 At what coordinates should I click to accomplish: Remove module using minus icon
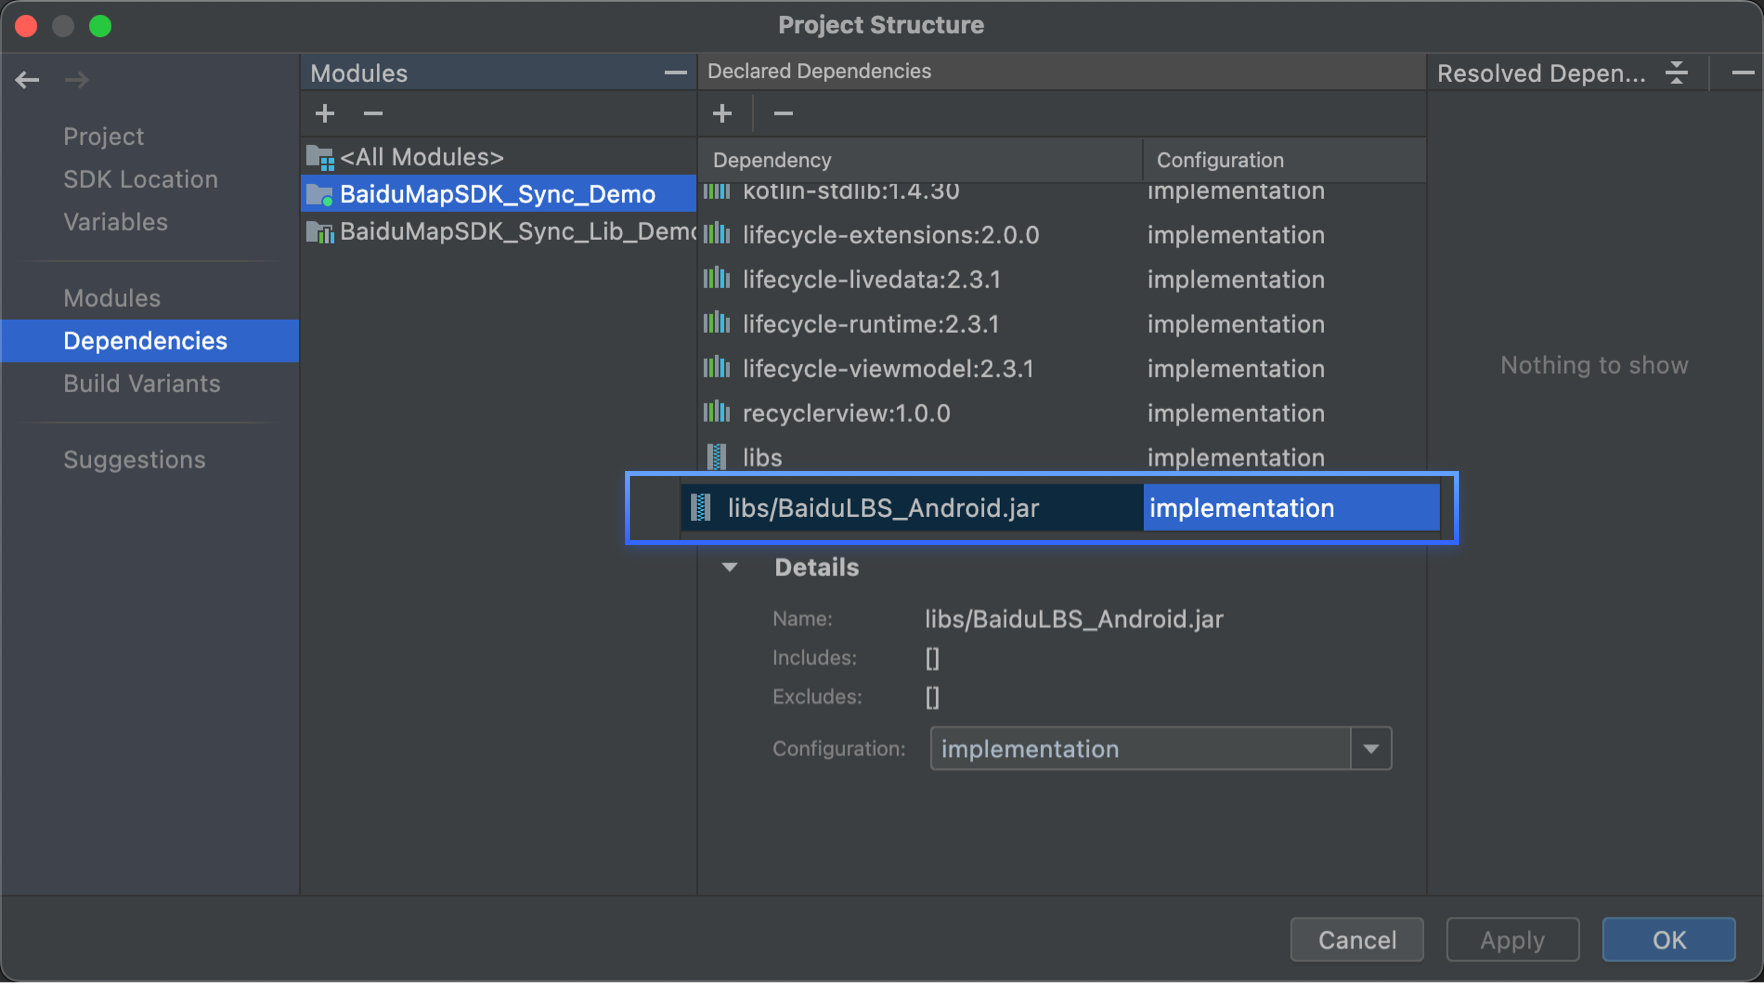373,114
